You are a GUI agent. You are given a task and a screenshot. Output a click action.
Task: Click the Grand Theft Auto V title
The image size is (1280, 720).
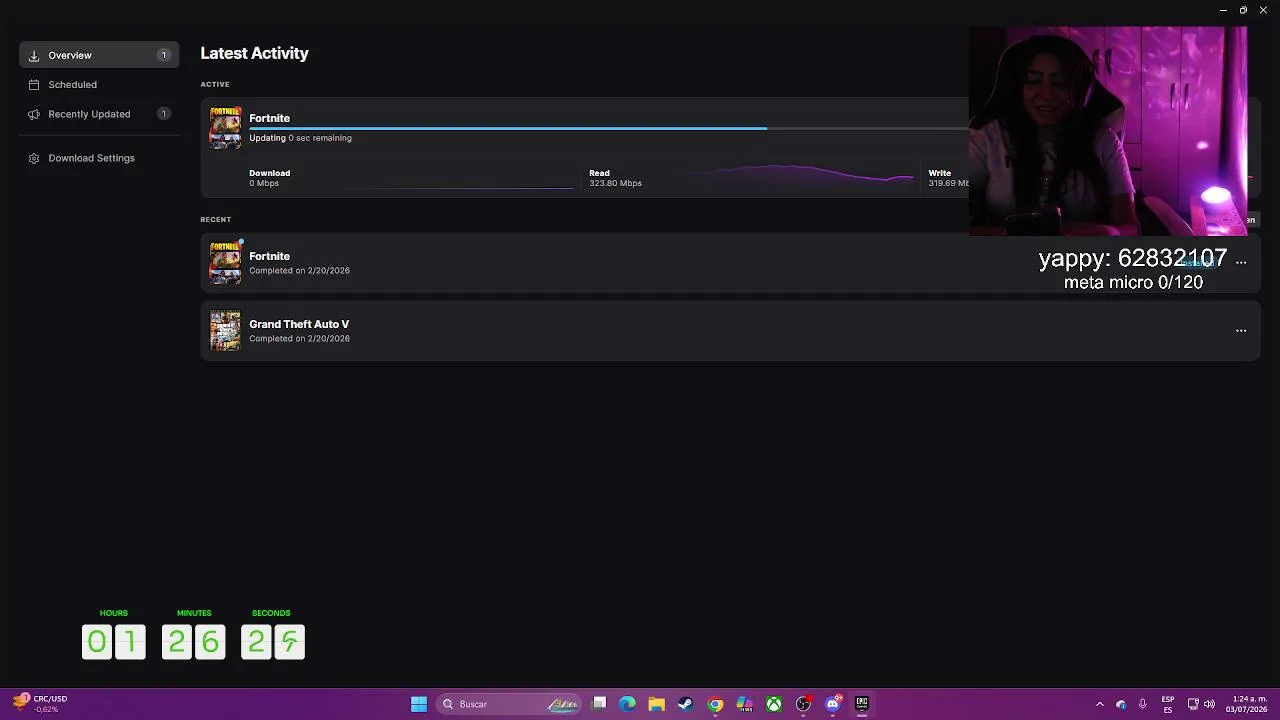[x=299, y=324]
